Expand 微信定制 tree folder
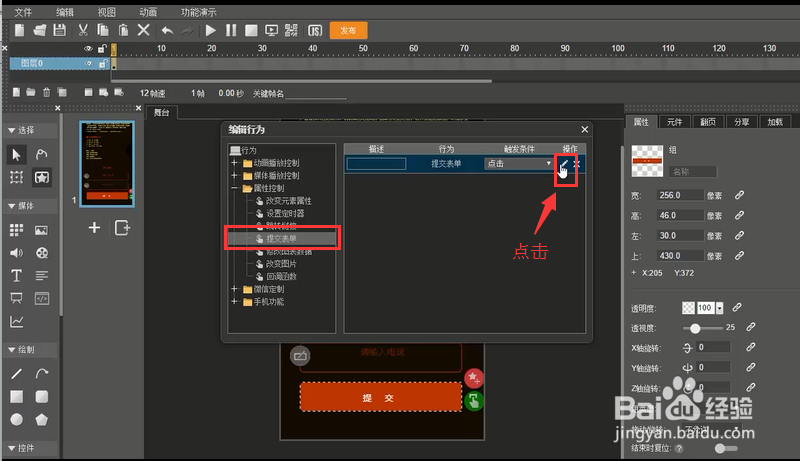Image resolution: width=800 pixels, height=461 pixels. click(x=234, y=289)
